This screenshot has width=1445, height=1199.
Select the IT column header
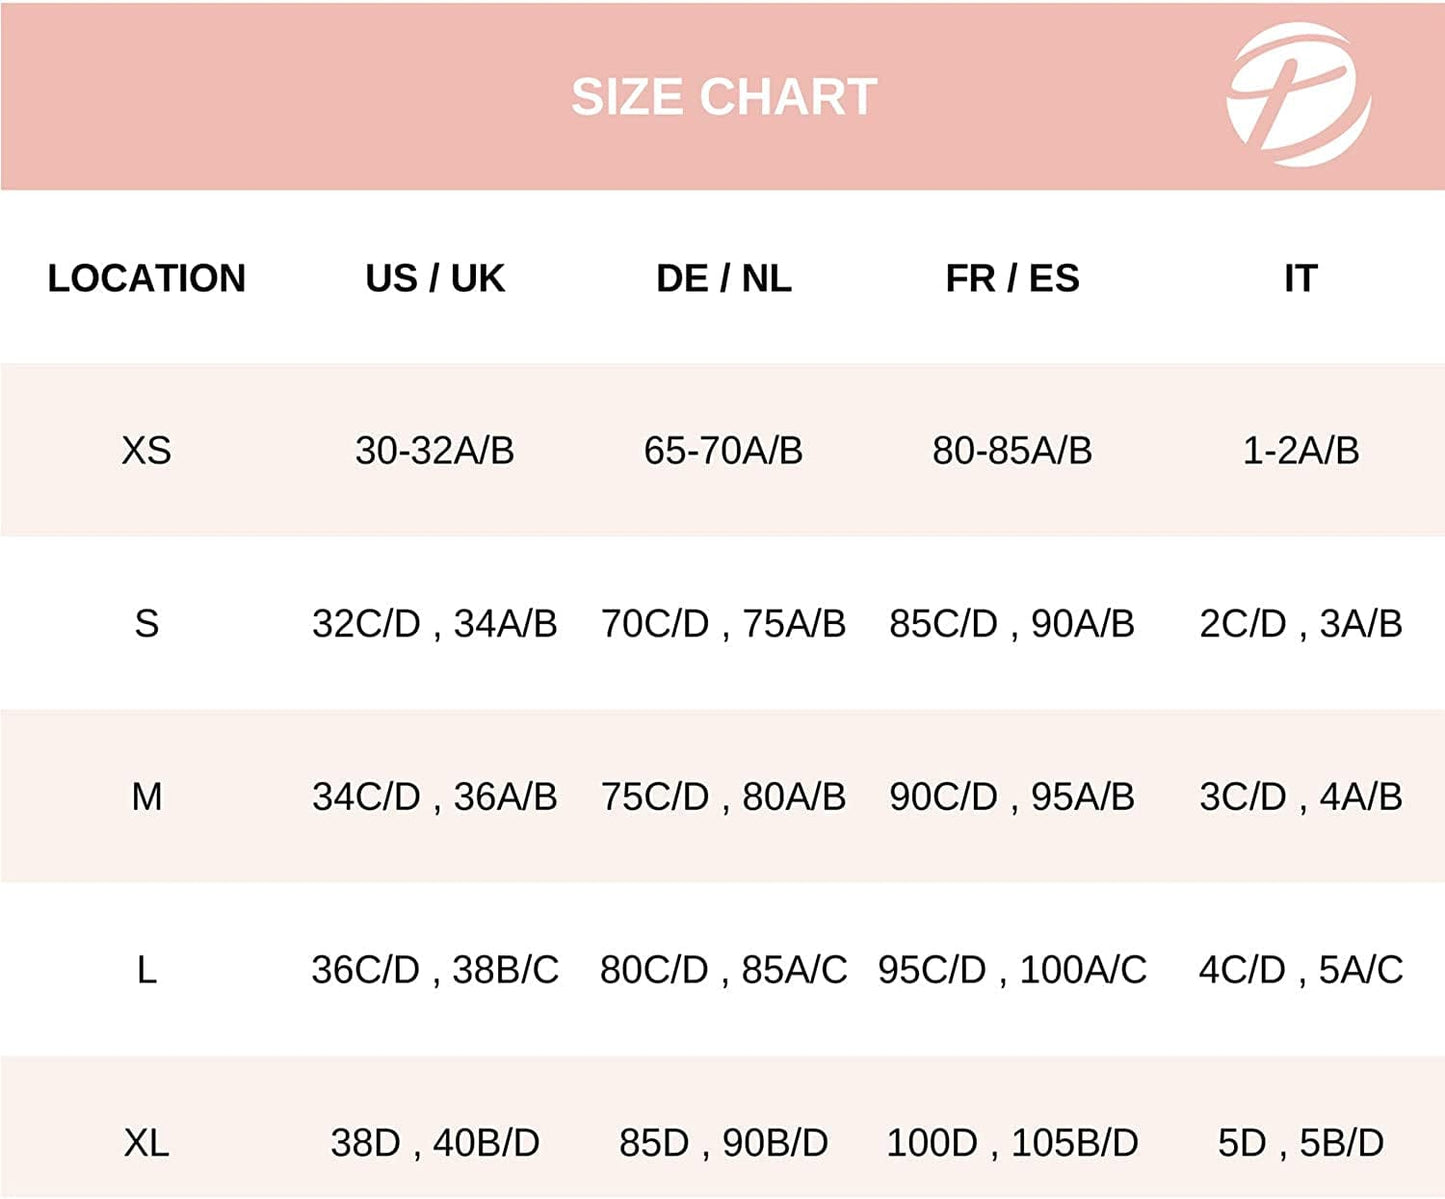point(1301,278)
